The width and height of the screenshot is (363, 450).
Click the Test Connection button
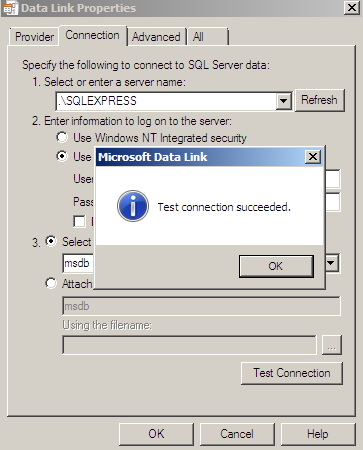[x=292, y=373]
